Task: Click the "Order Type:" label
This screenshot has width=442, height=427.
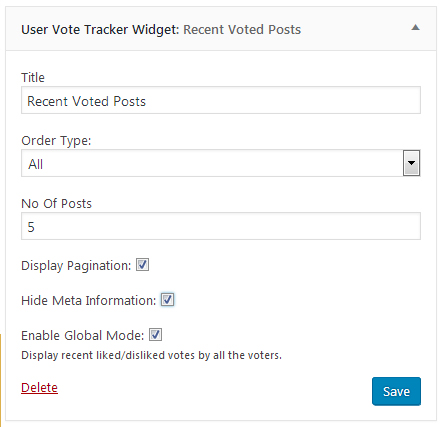Action: (x=56, y=141)
